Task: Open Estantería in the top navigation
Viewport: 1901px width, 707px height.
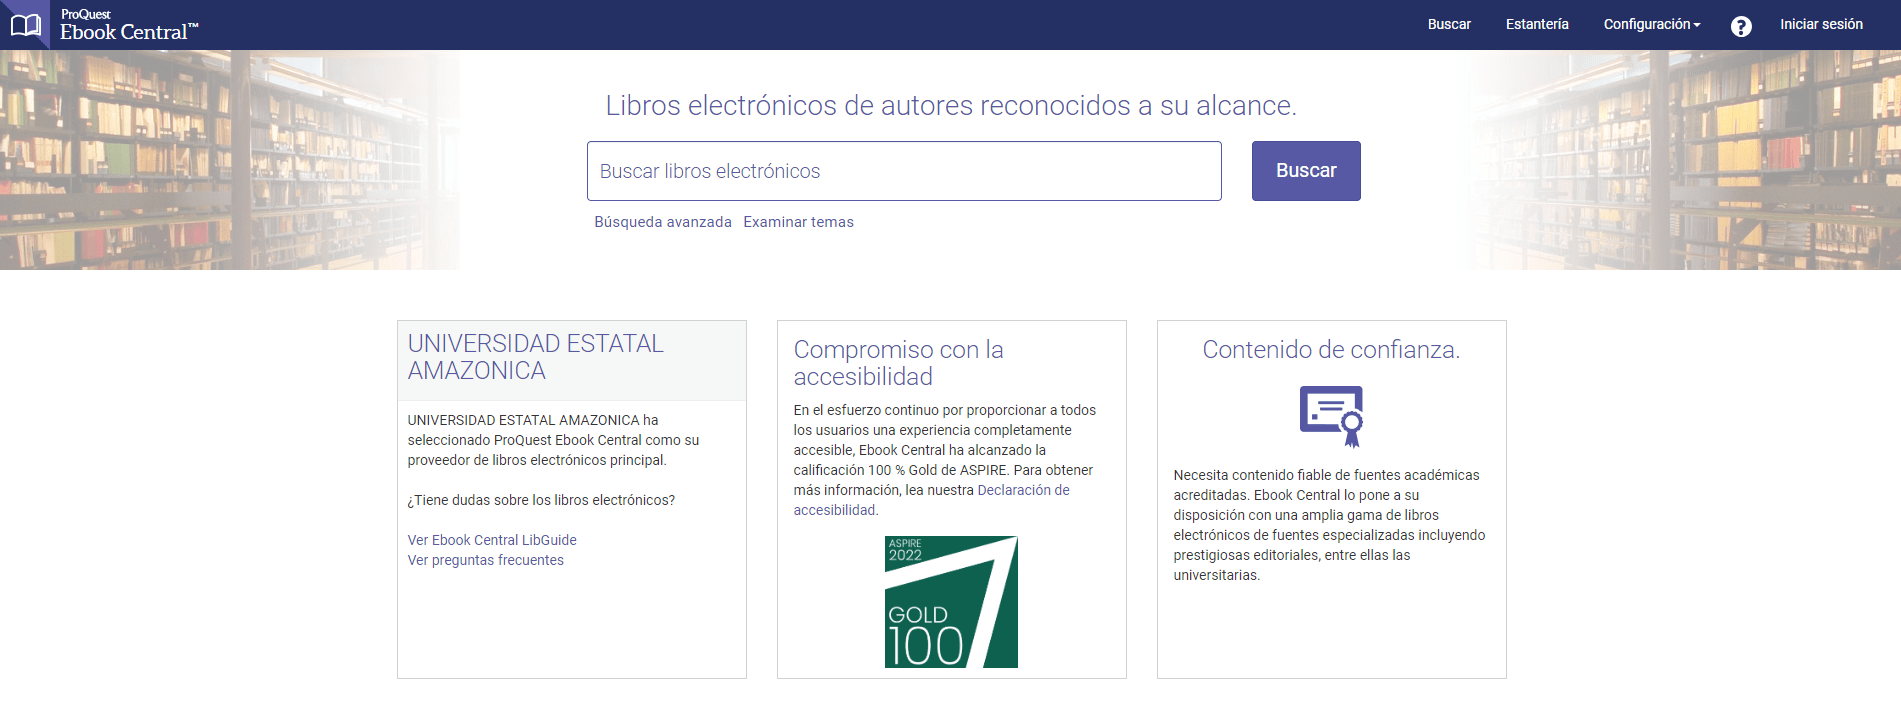Action: 1537,24
